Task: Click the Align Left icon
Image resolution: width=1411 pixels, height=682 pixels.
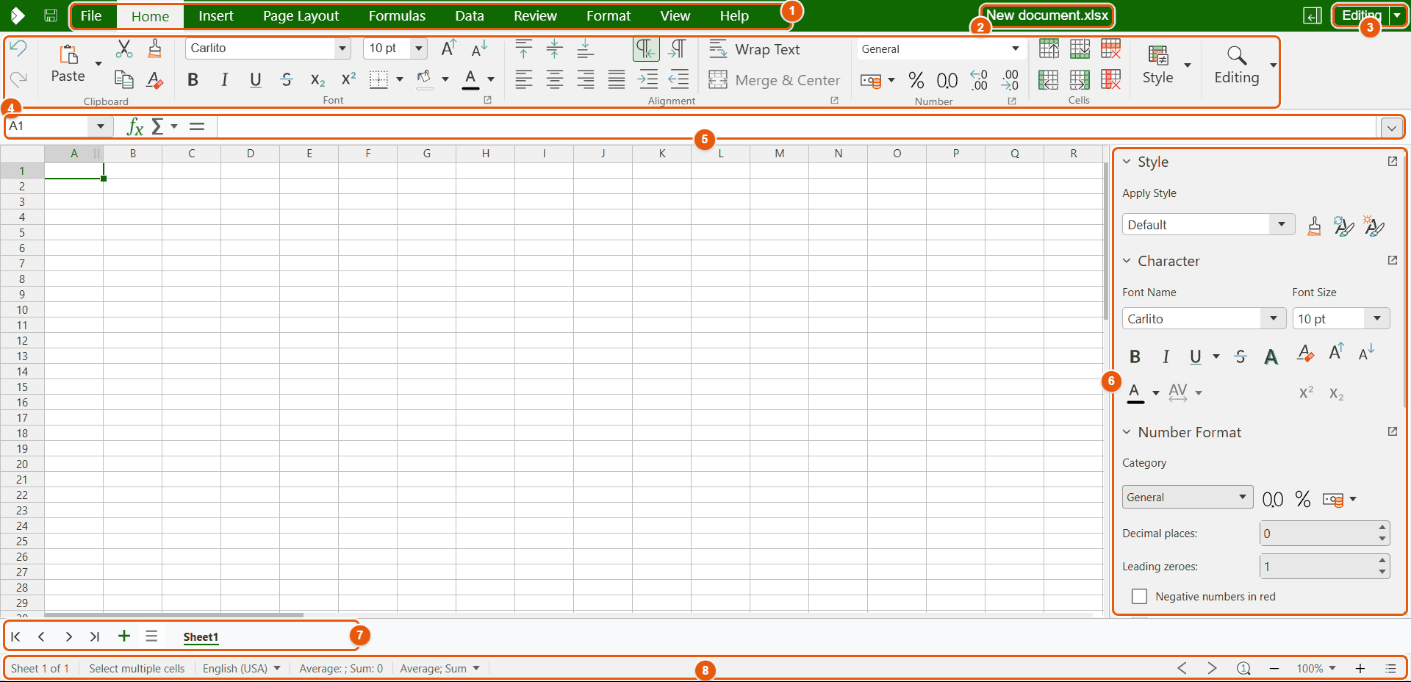Action: click(524, 80)
